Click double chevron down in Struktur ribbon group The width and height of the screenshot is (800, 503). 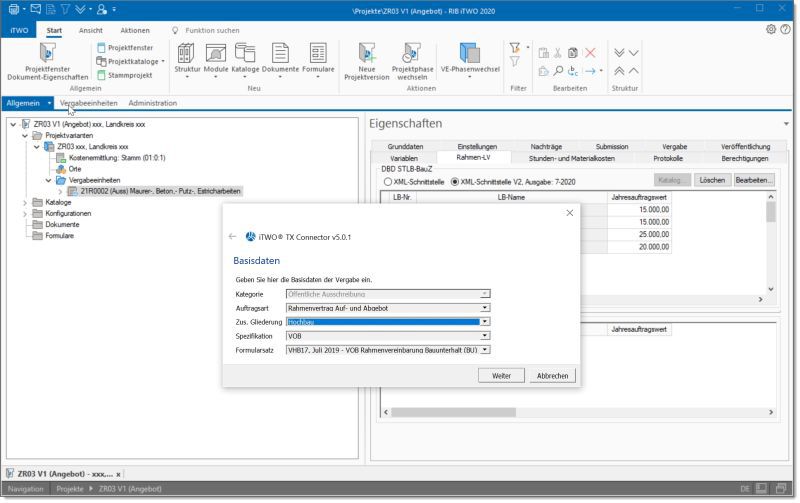(619, 53)
